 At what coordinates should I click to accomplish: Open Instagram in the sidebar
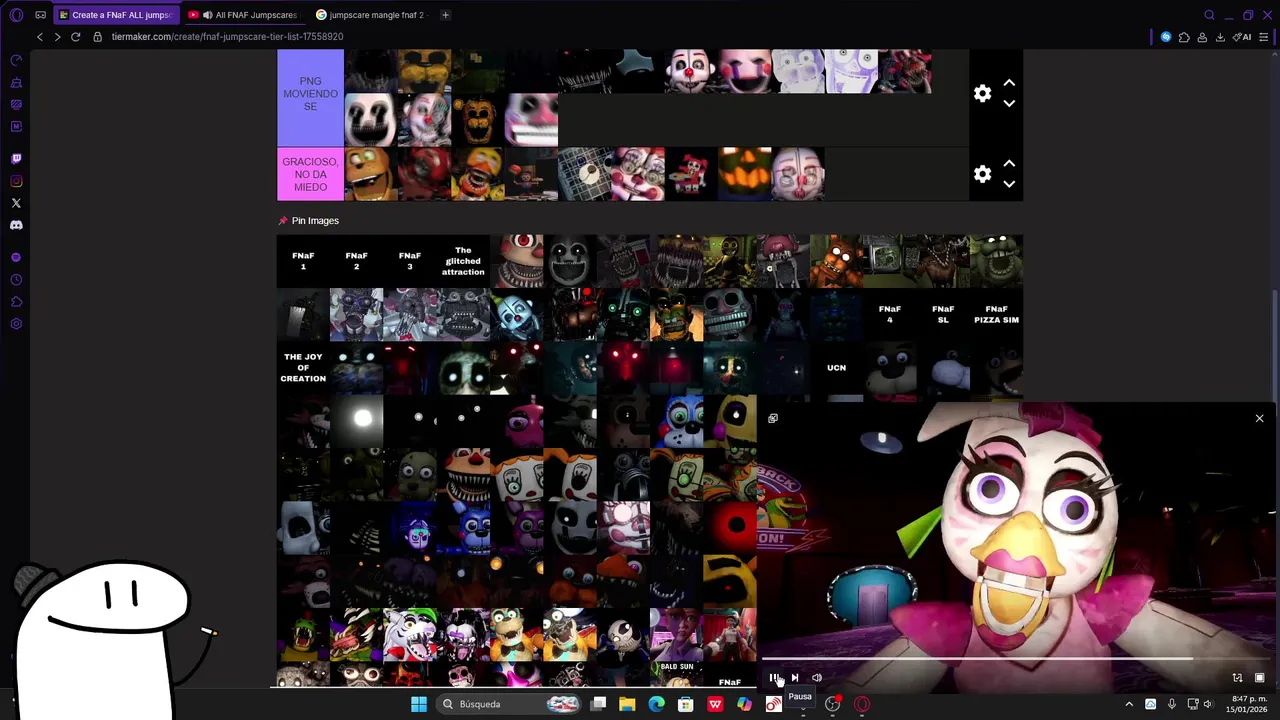click(x=16, y=181)
